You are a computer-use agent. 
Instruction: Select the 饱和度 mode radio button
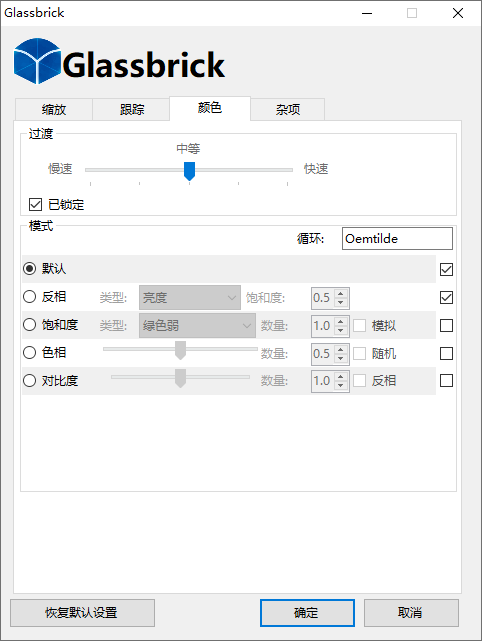[29, 325]
